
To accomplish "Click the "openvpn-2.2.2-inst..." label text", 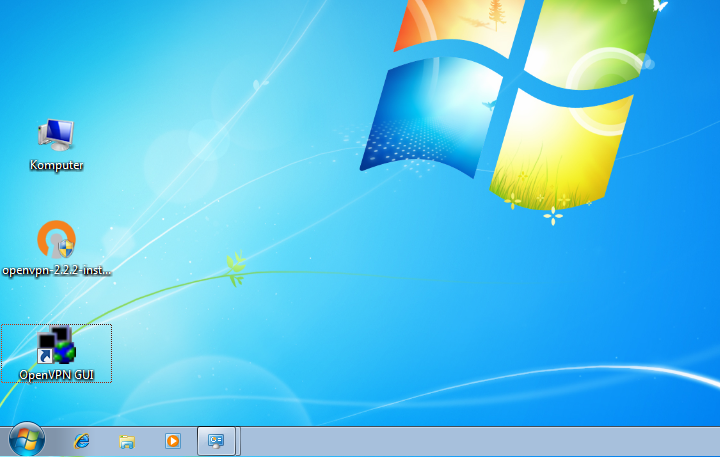I will pos(56,270).
